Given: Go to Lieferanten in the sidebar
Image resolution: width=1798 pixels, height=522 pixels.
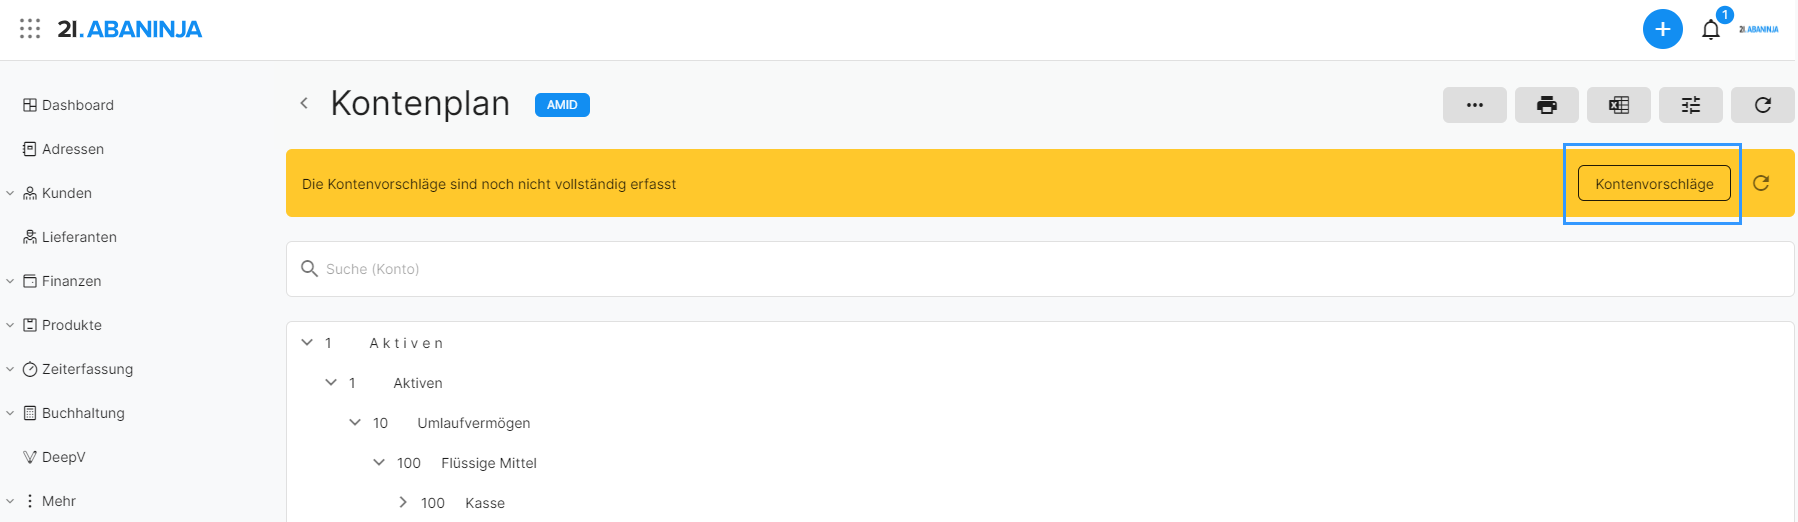Looking at the screenshot, I should point(79,237).
